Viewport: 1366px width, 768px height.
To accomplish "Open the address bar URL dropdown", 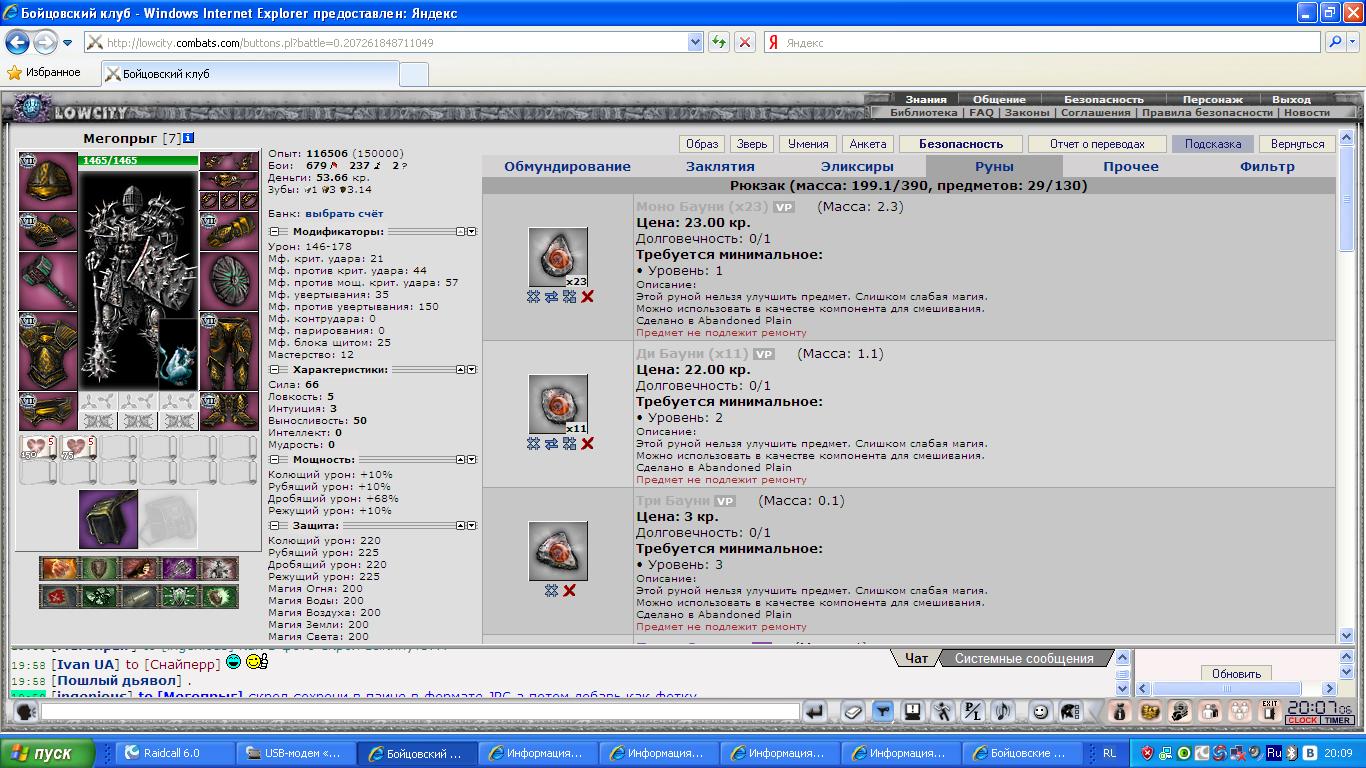I will pyautogui.click(x=696, y=42).
